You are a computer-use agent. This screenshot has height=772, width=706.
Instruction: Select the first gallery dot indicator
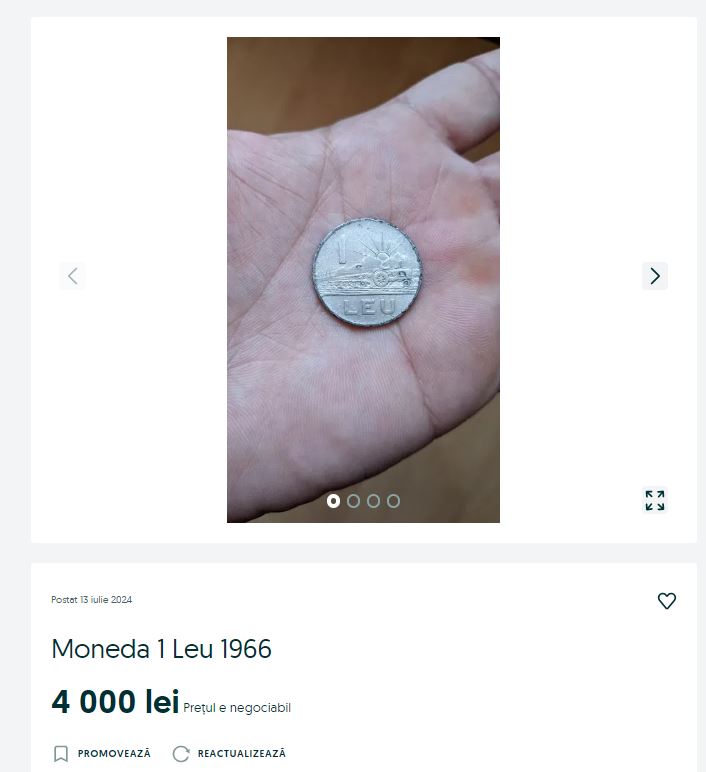pos(333,501)
